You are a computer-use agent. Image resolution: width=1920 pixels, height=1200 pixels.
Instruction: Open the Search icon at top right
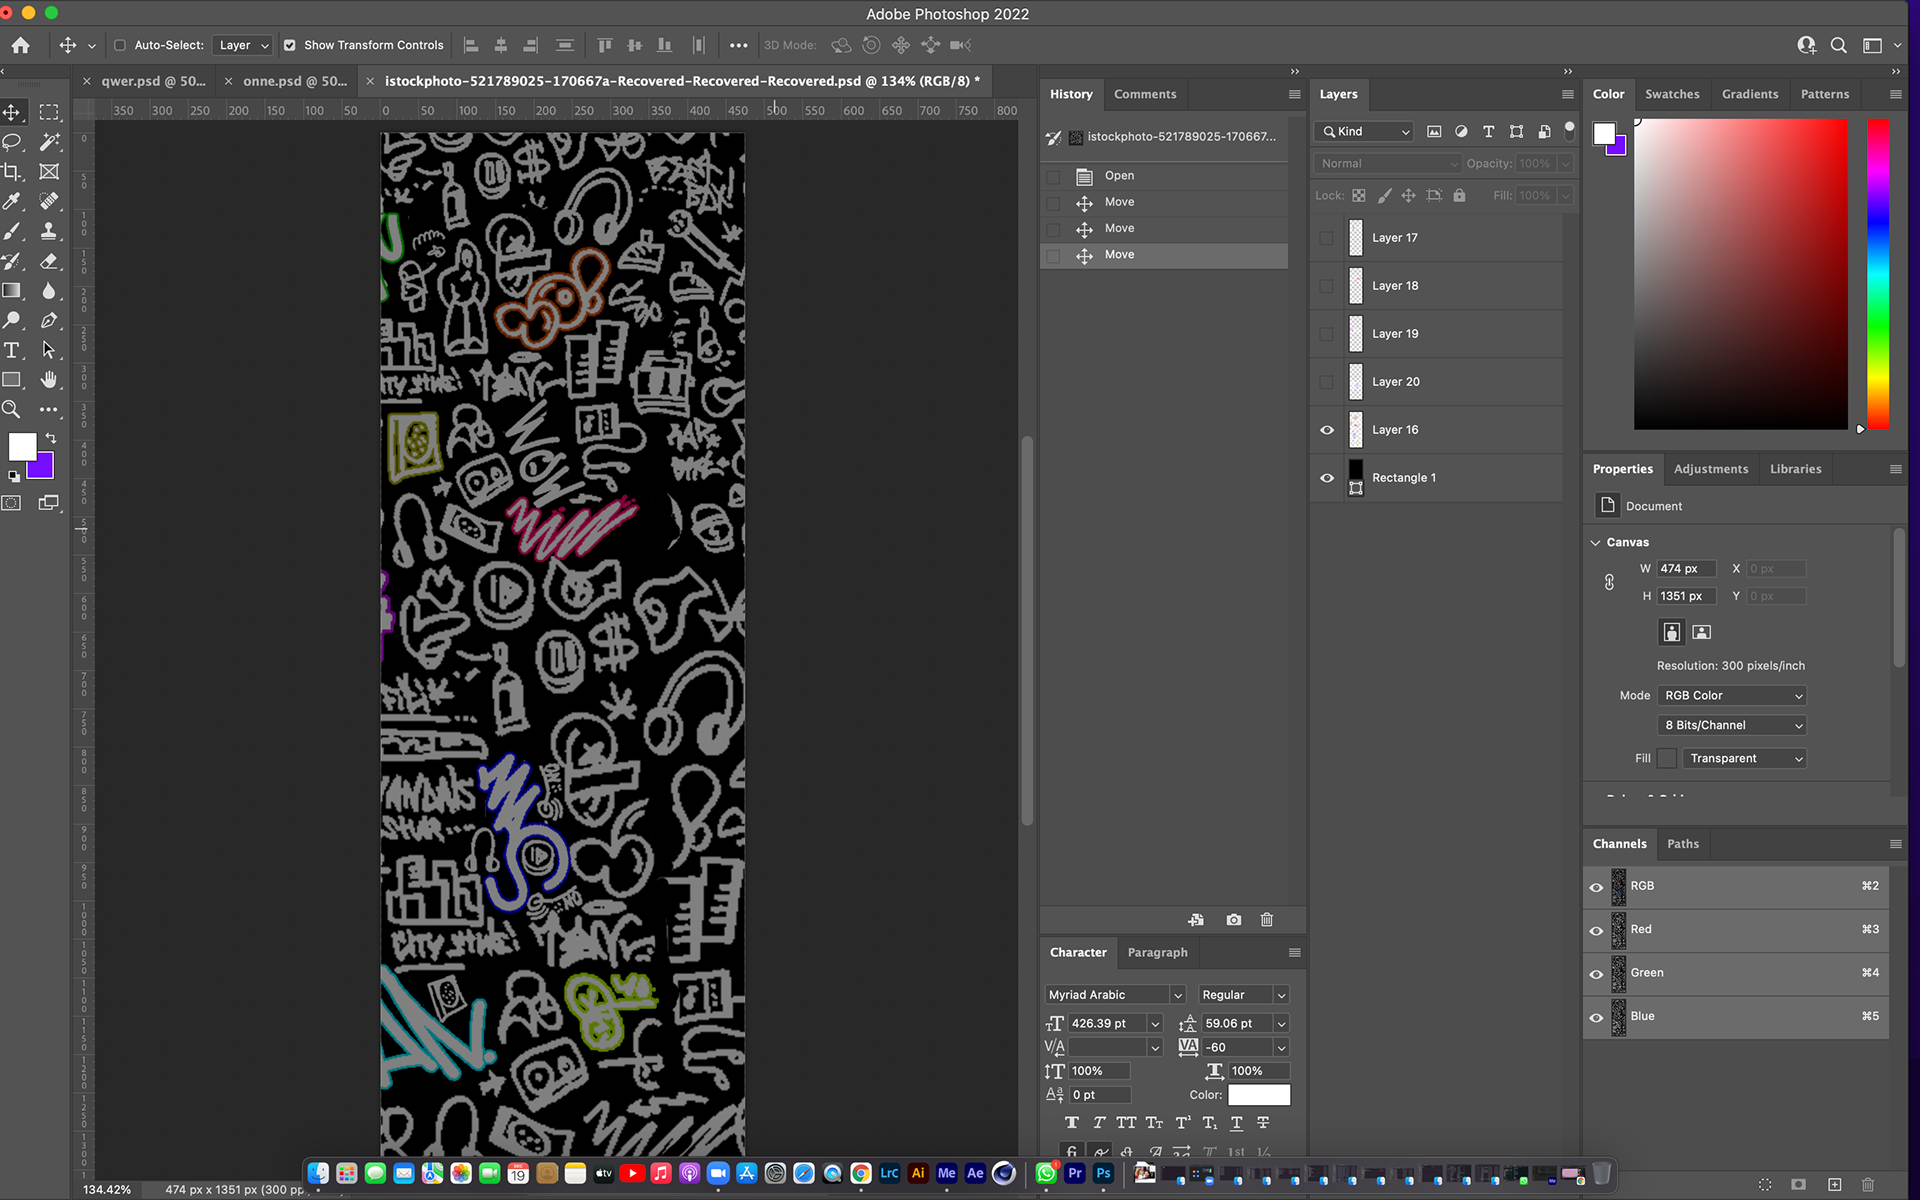pyautogui.click(x=1838, y=45)
